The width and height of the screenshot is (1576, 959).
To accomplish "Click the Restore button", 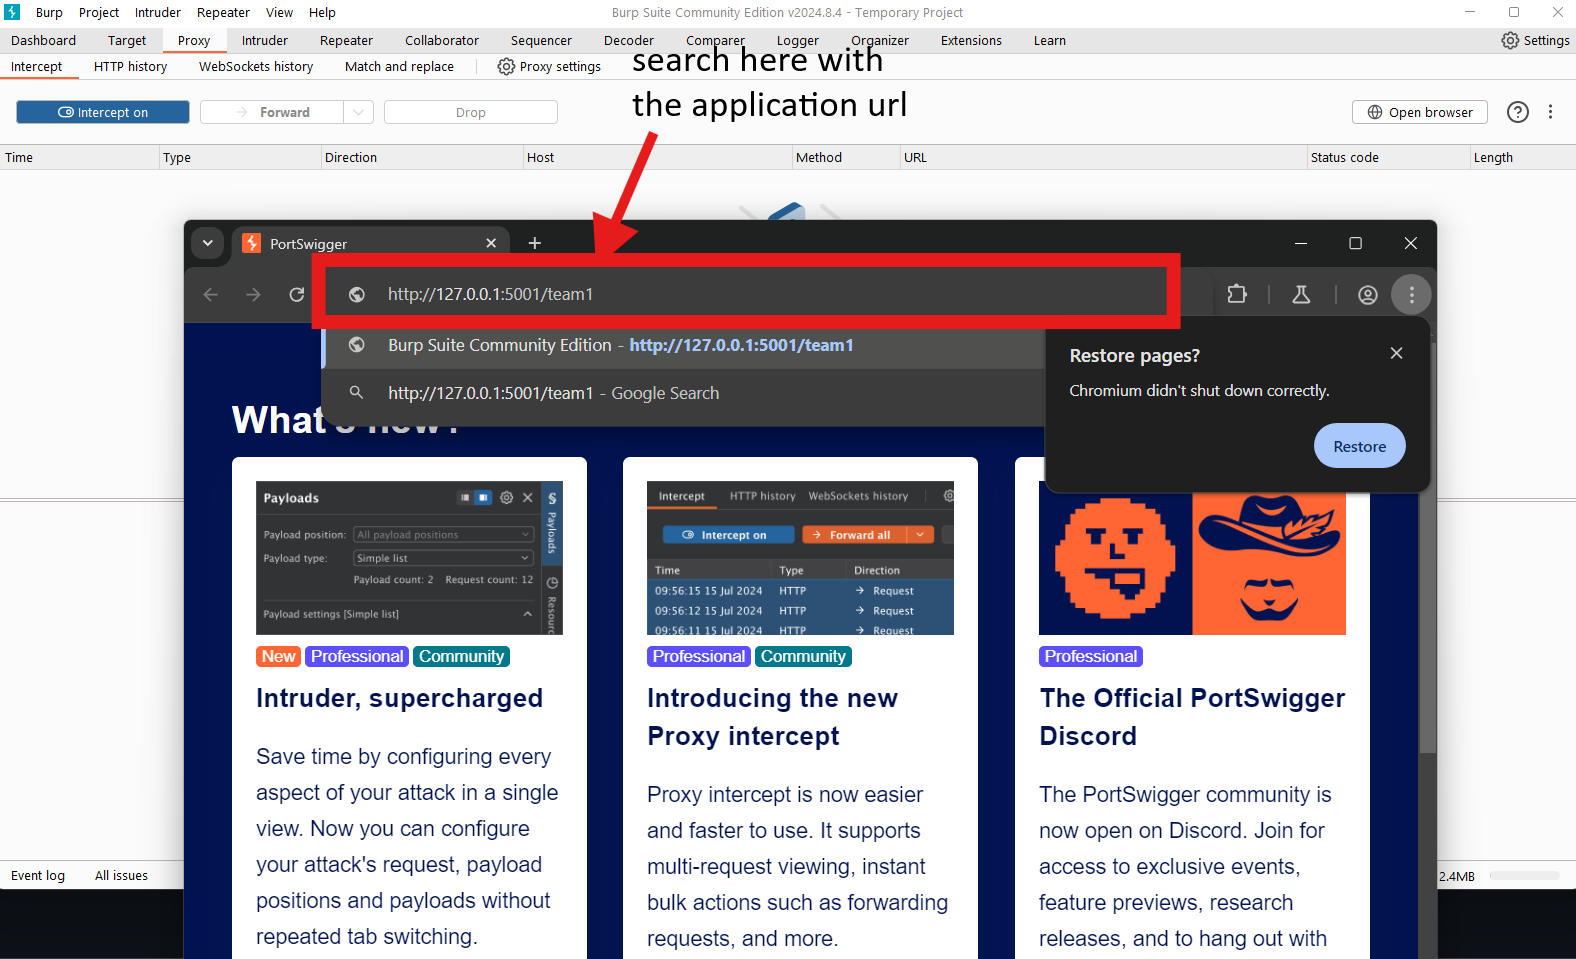I will tap(1359, 446).
